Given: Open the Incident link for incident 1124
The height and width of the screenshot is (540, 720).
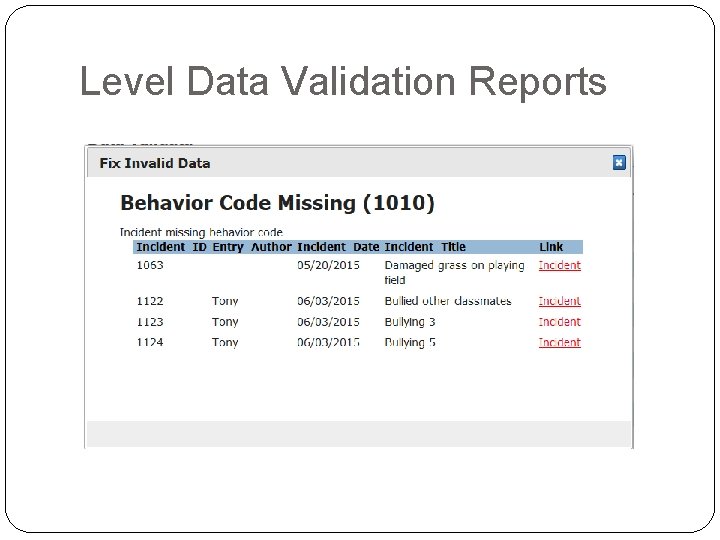Looking at the screenshot, I should (x=559, y=342).
